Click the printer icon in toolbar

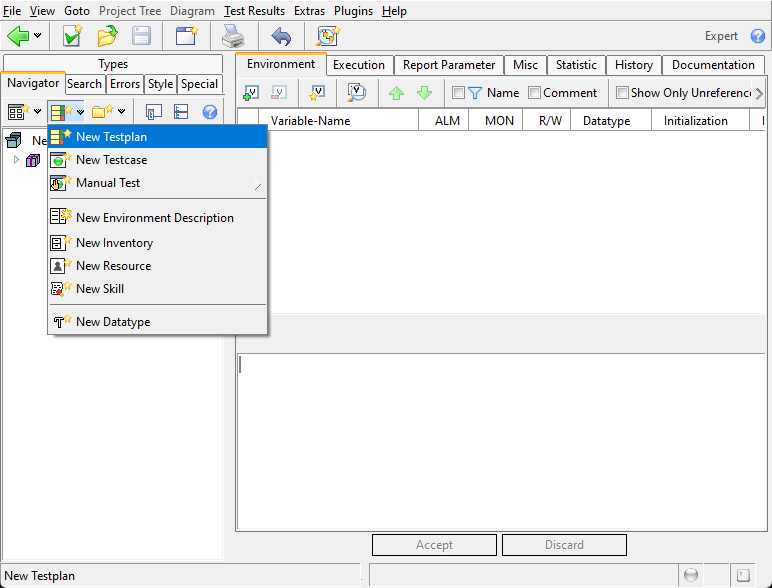tap(233, 36)
